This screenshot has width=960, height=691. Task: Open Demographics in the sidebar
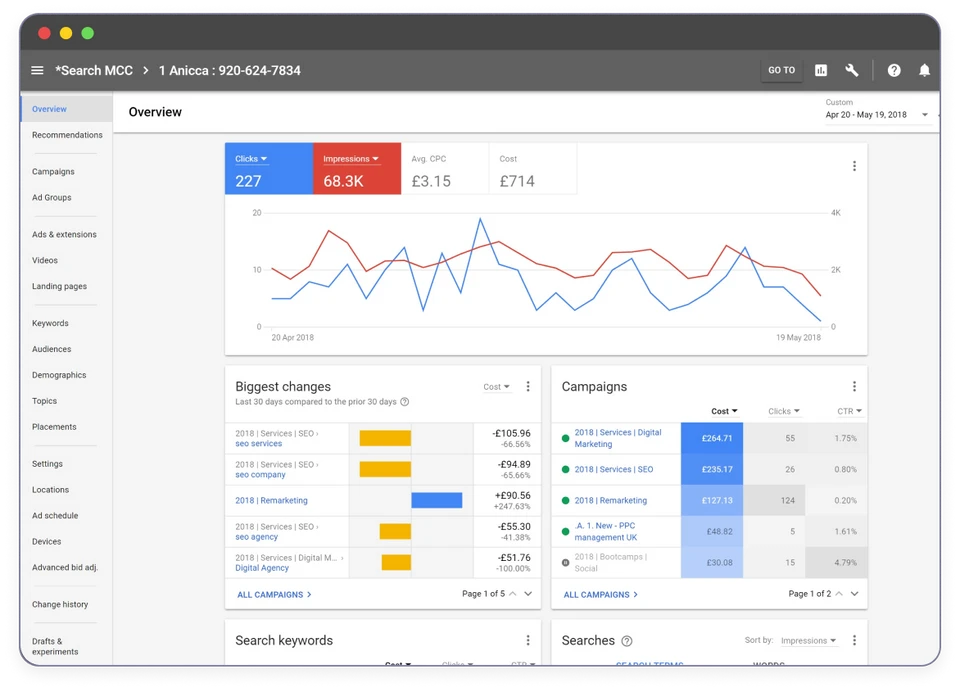click(59, 375)
